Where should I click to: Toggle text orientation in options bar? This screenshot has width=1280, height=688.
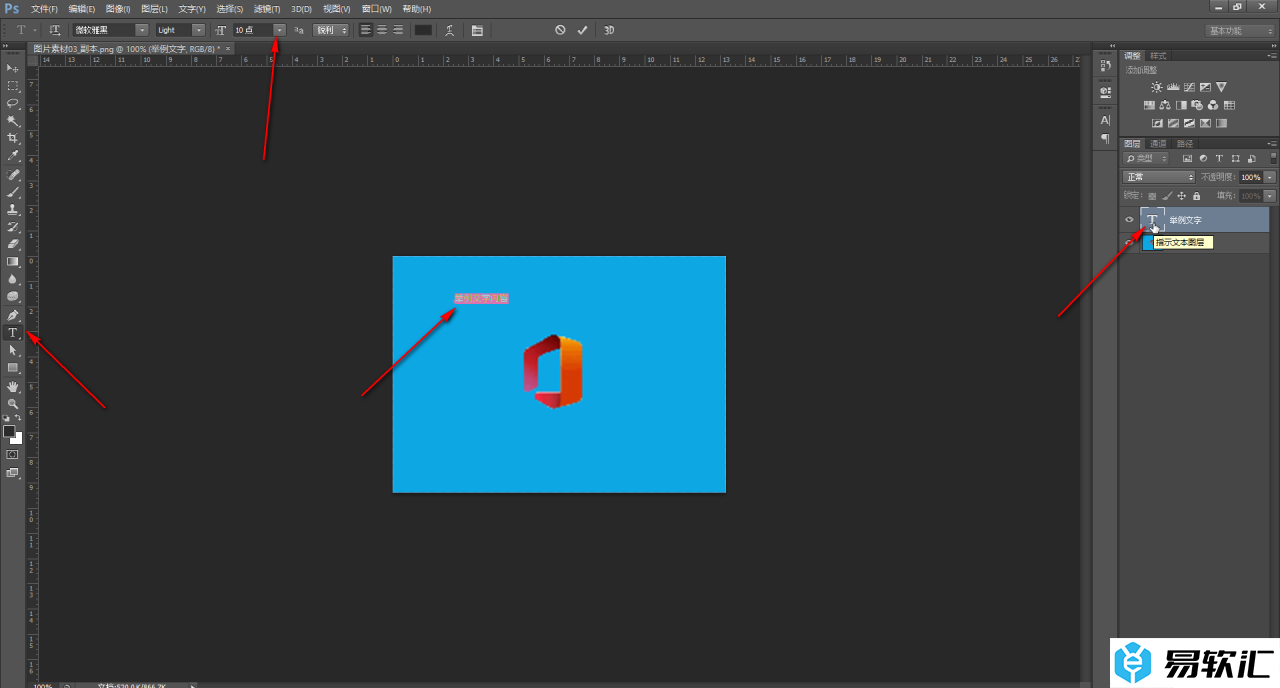[x=55, y=30]
